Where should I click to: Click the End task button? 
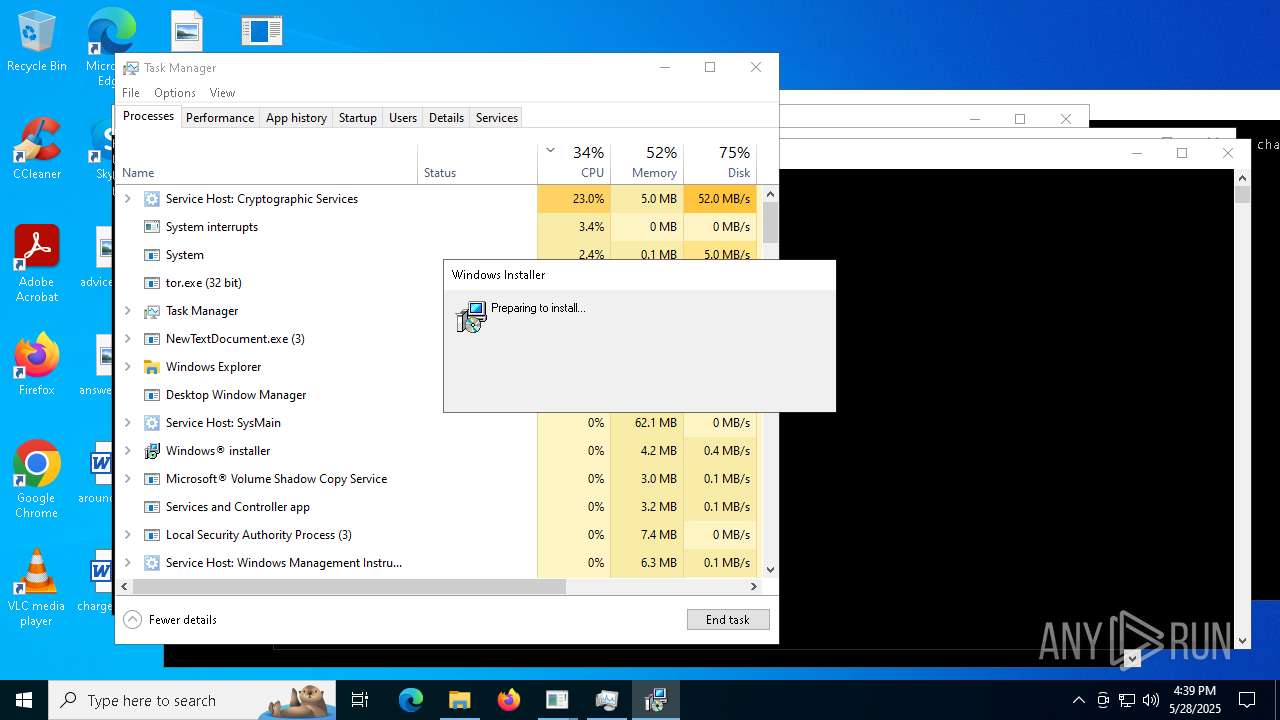[728, 620]
